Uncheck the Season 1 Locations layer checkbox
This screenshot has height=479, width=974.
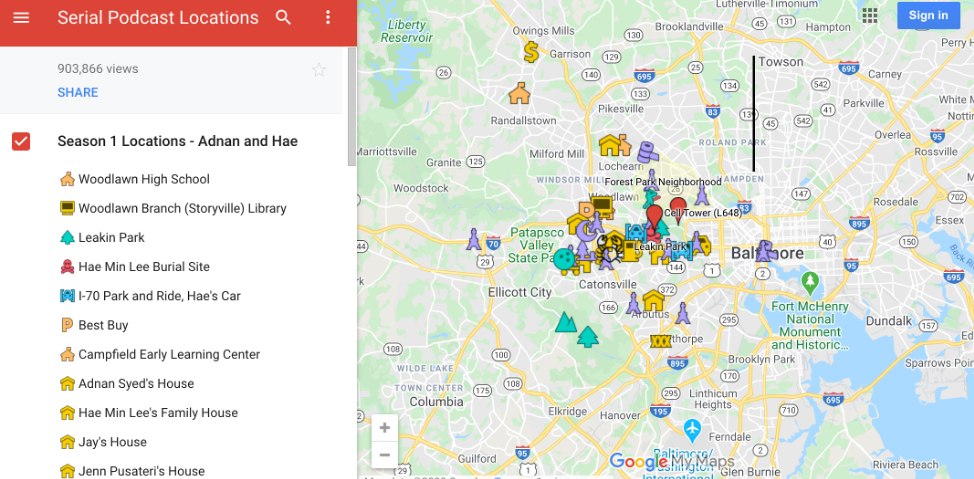pos(21,141)
